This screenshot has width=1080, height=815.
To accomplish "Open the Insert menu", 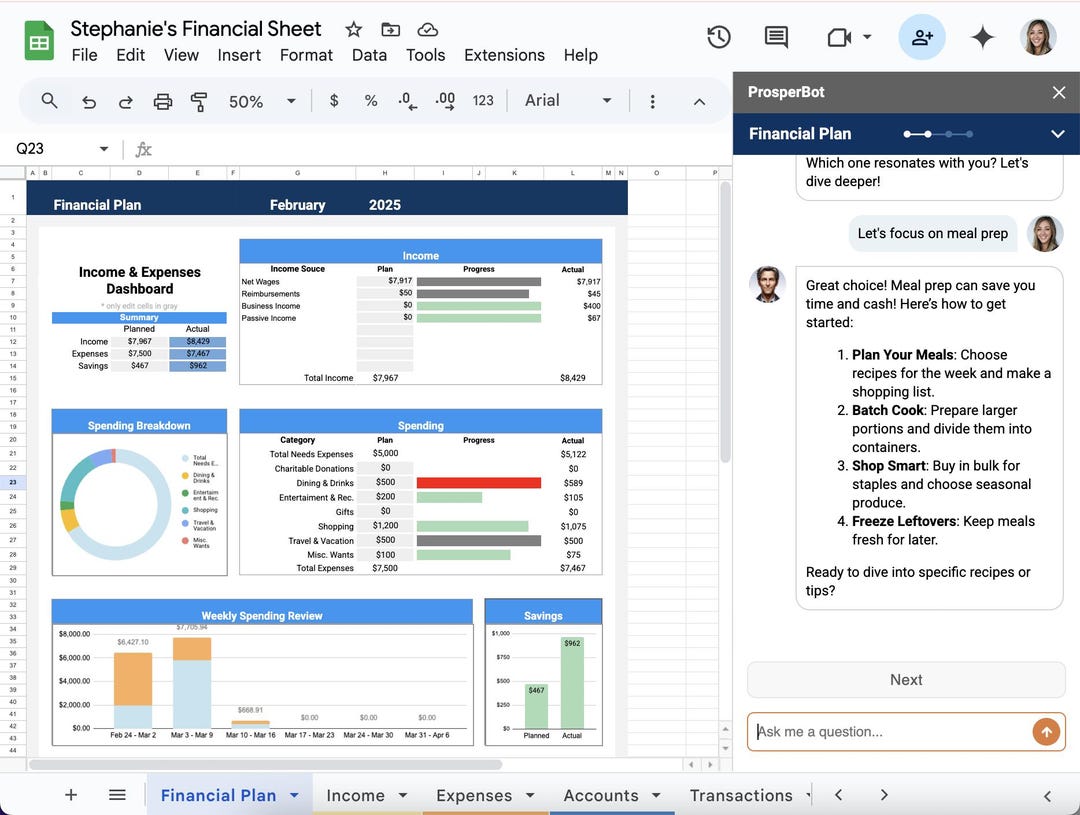I will pyautogui.click(x=239, y=55).
